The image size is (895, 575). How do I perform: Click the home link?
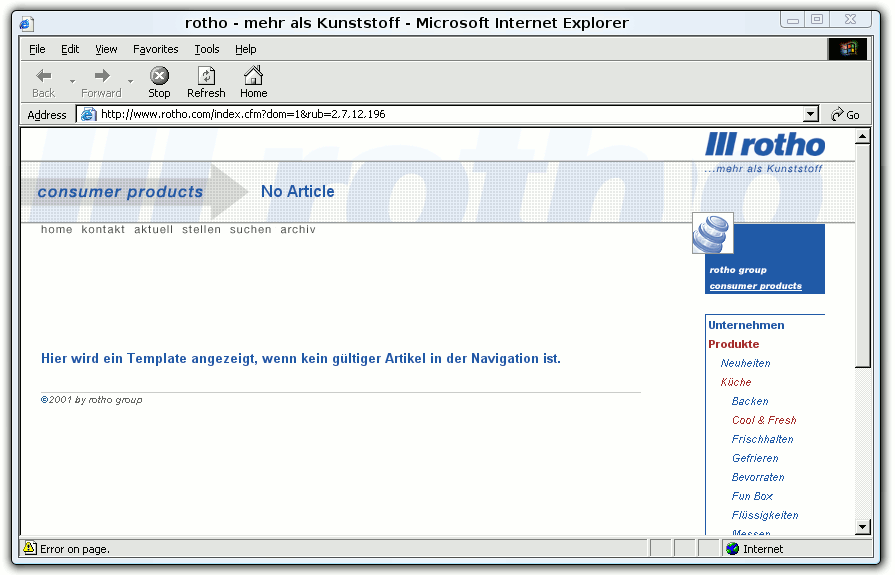[57, 230]
